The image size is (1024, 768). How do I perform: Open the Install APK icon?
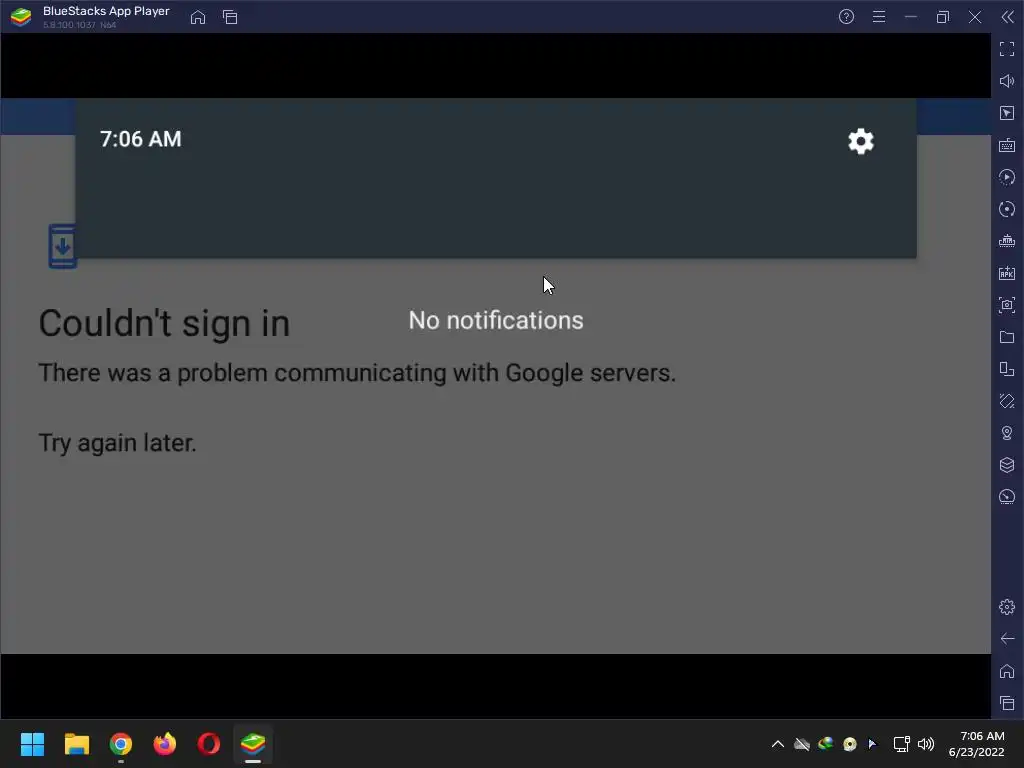click(1007, 273)
